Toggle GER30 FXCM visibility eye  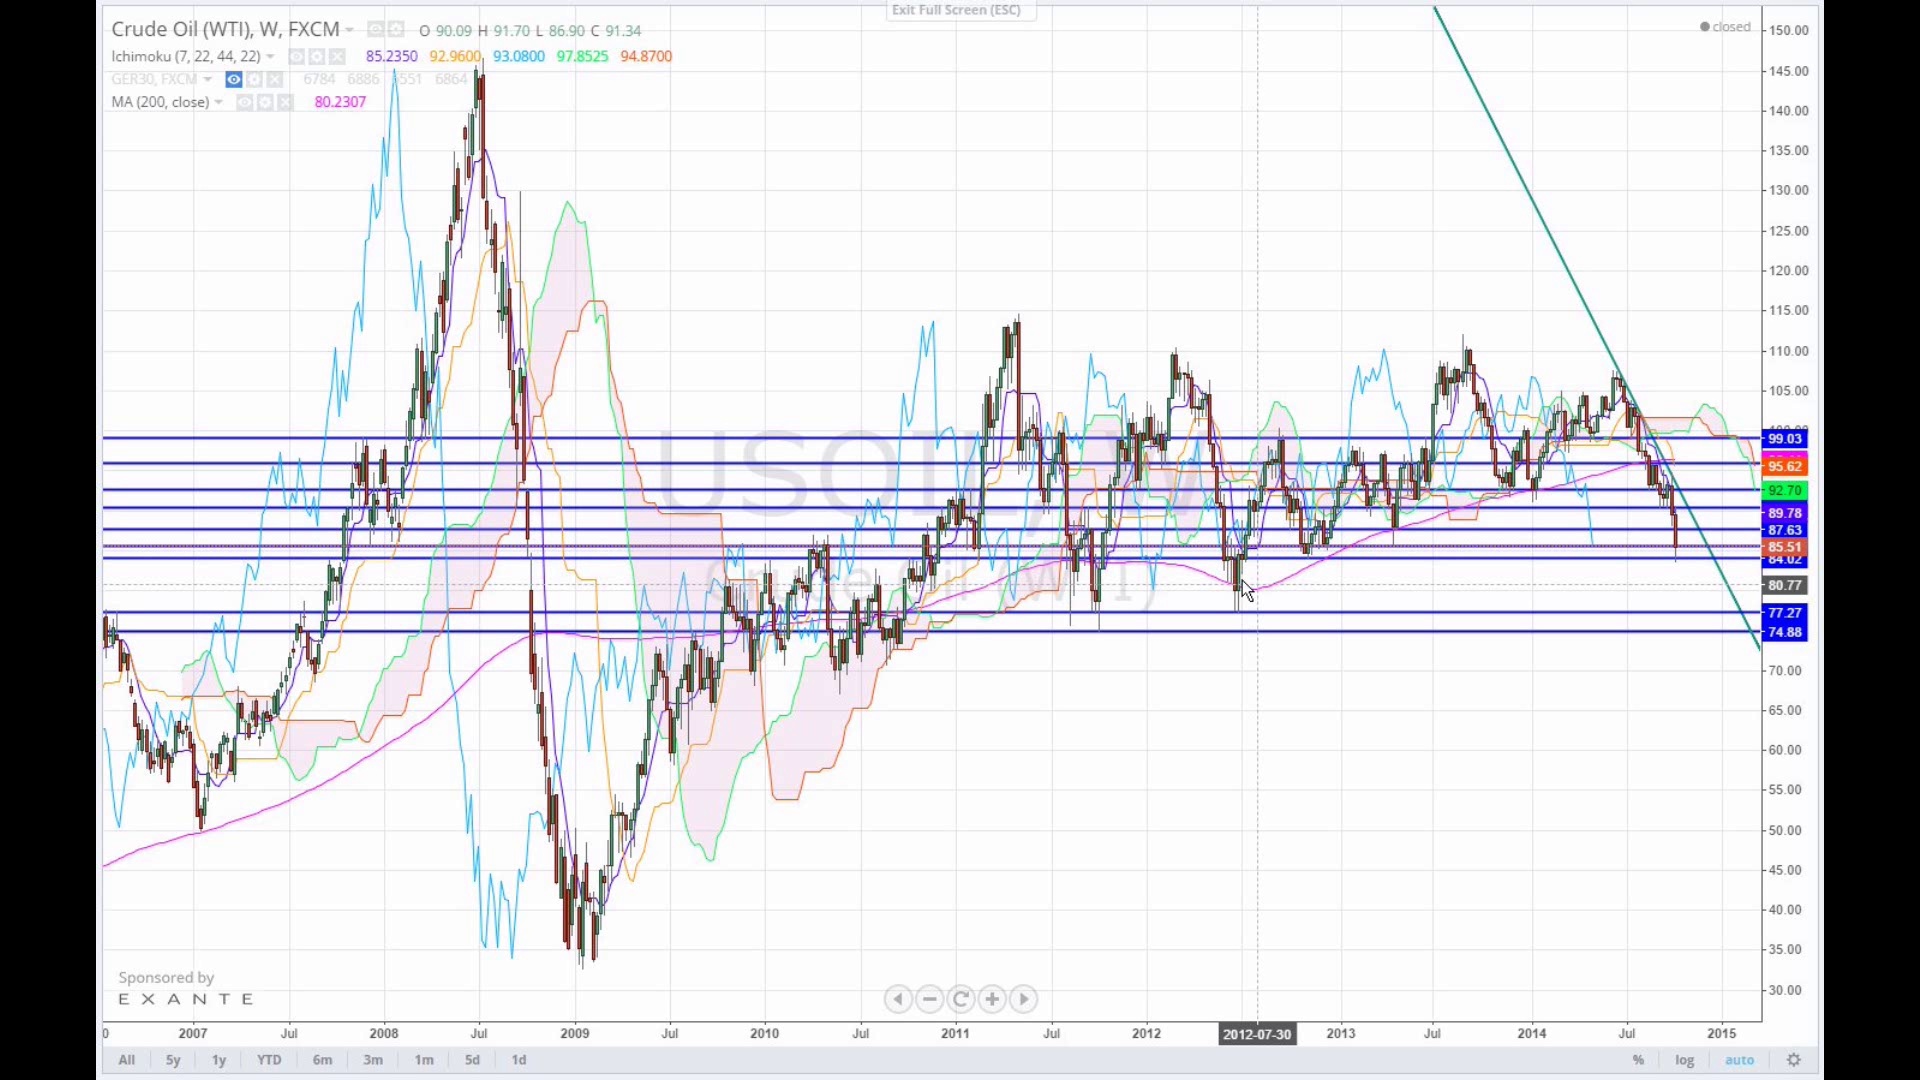234,80
